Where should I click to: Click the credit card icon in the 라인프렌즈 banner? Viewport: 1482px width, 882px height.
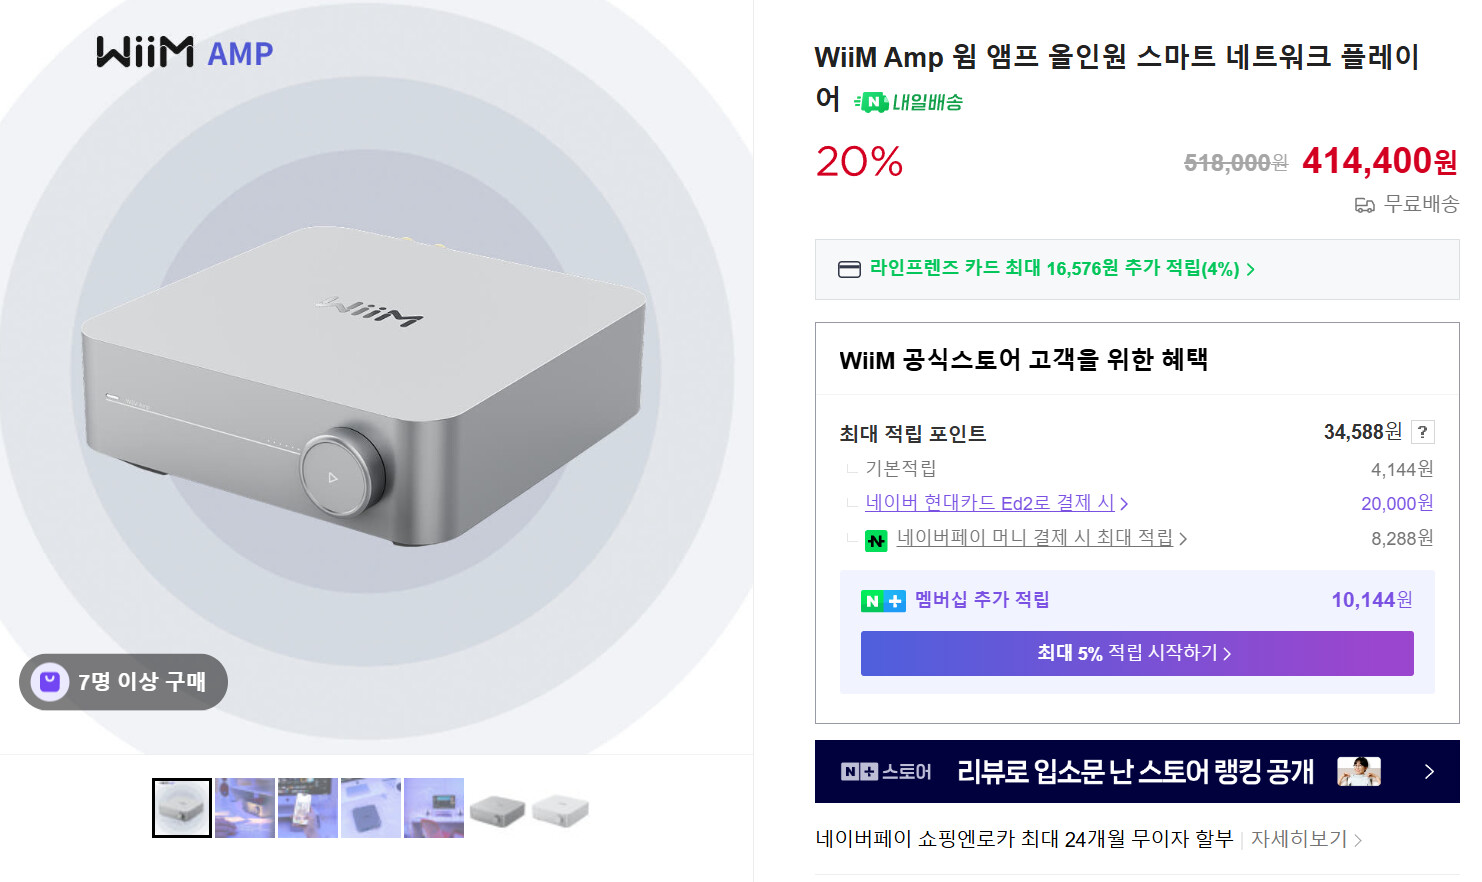pyautogui.click(x=849, y=269)
